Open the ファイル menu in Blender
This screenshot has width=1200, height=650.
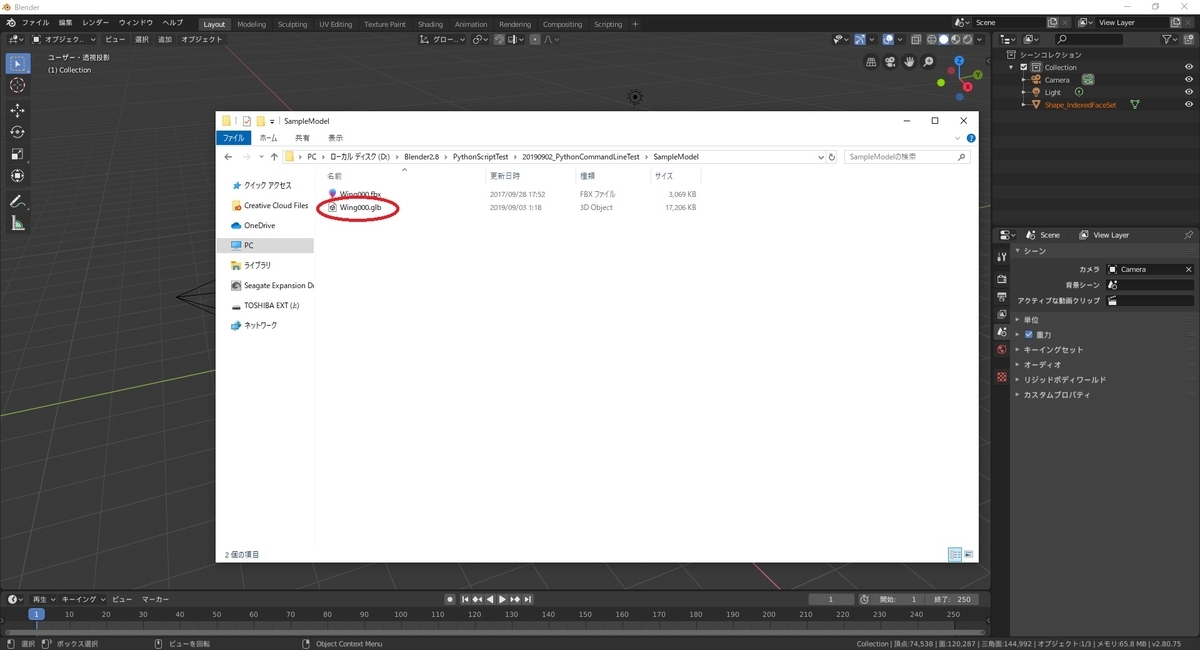(35, 22)
